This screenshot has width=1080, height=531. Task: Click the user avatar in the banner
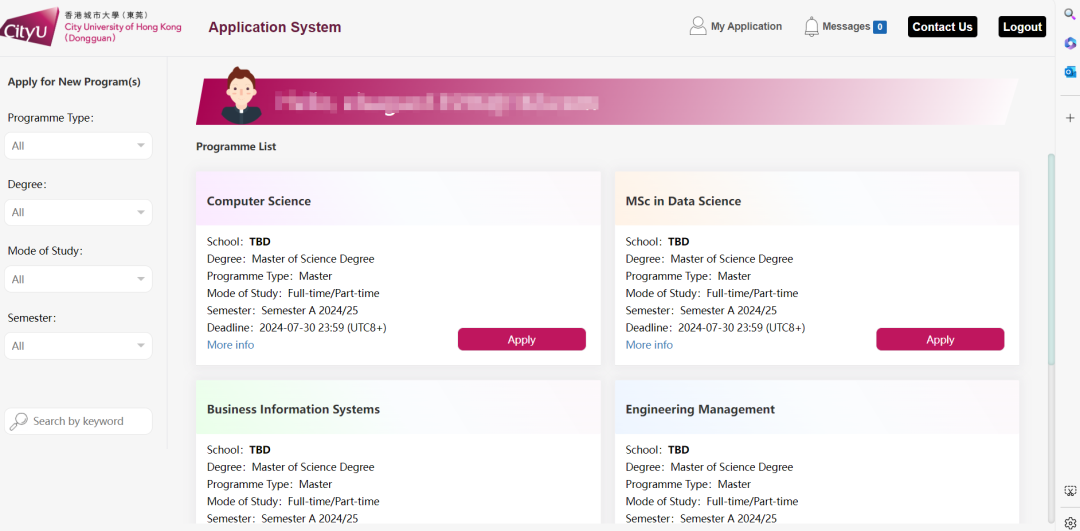[241, 96]
